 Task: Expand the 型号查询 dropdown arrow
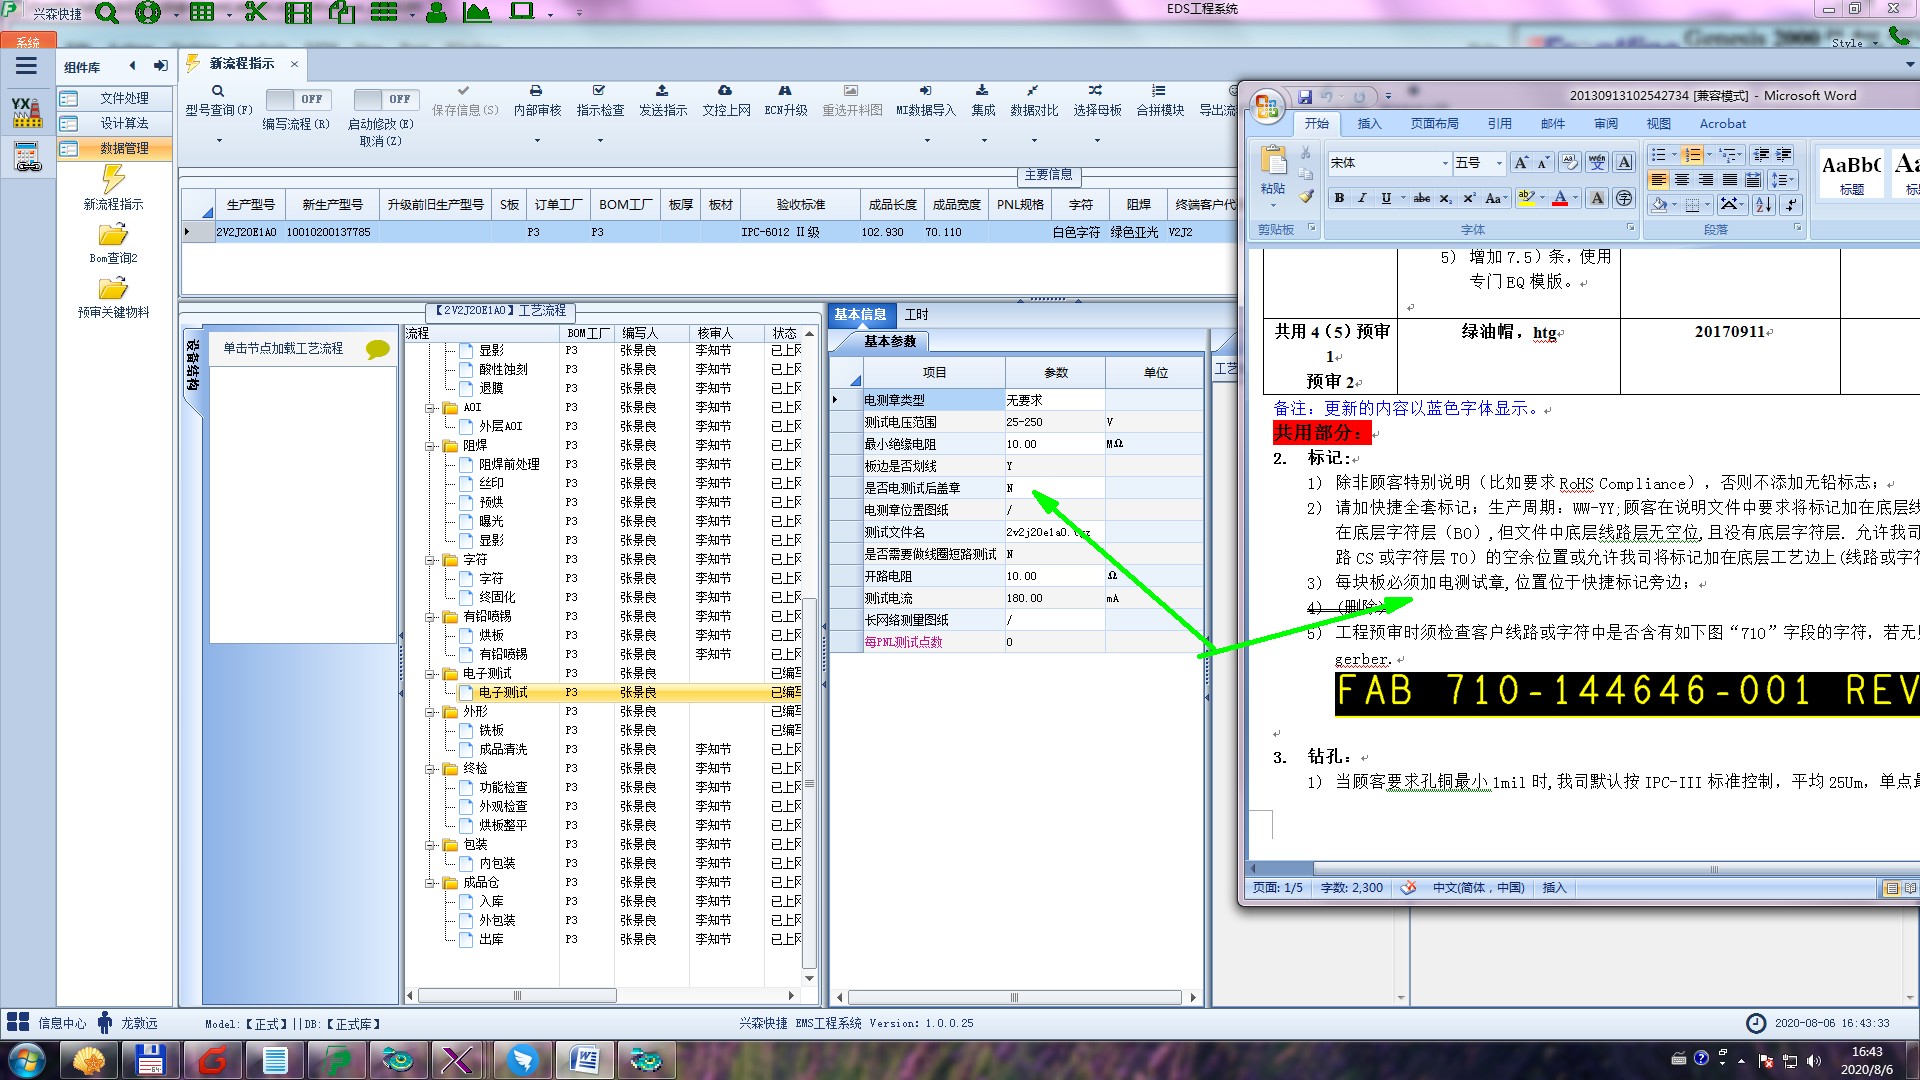tap(219, 140)
